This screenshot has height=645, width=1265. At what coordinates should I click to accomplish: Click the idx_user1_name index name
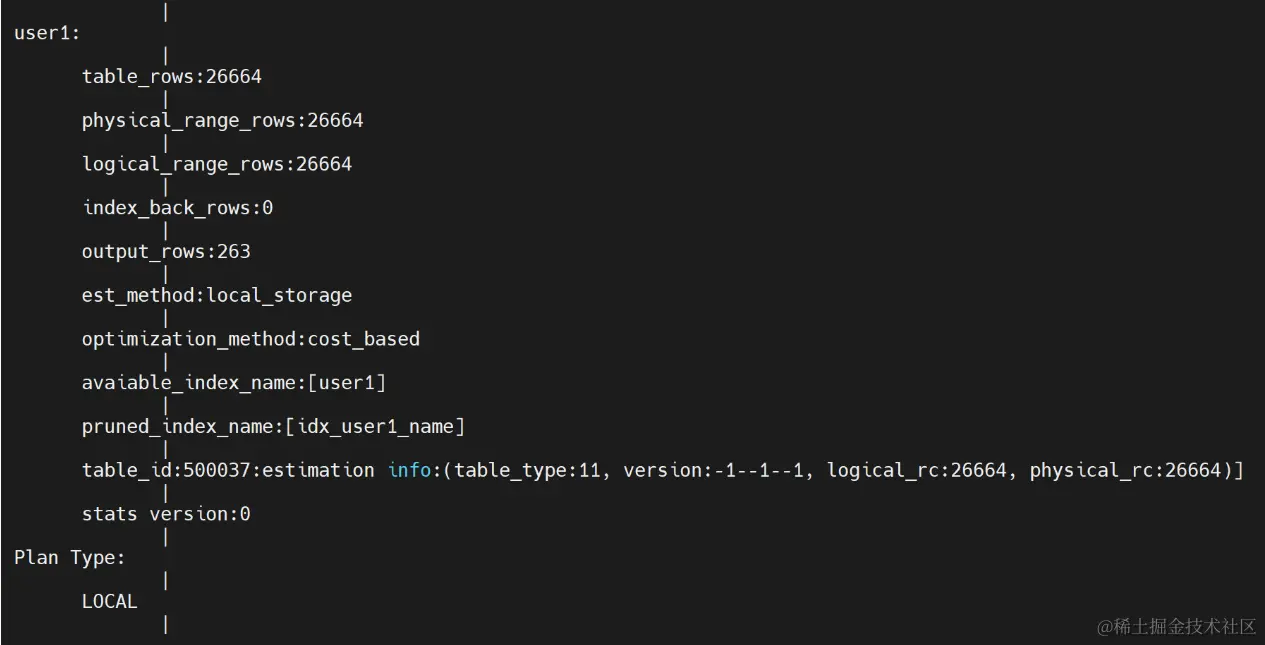(375, 427)
